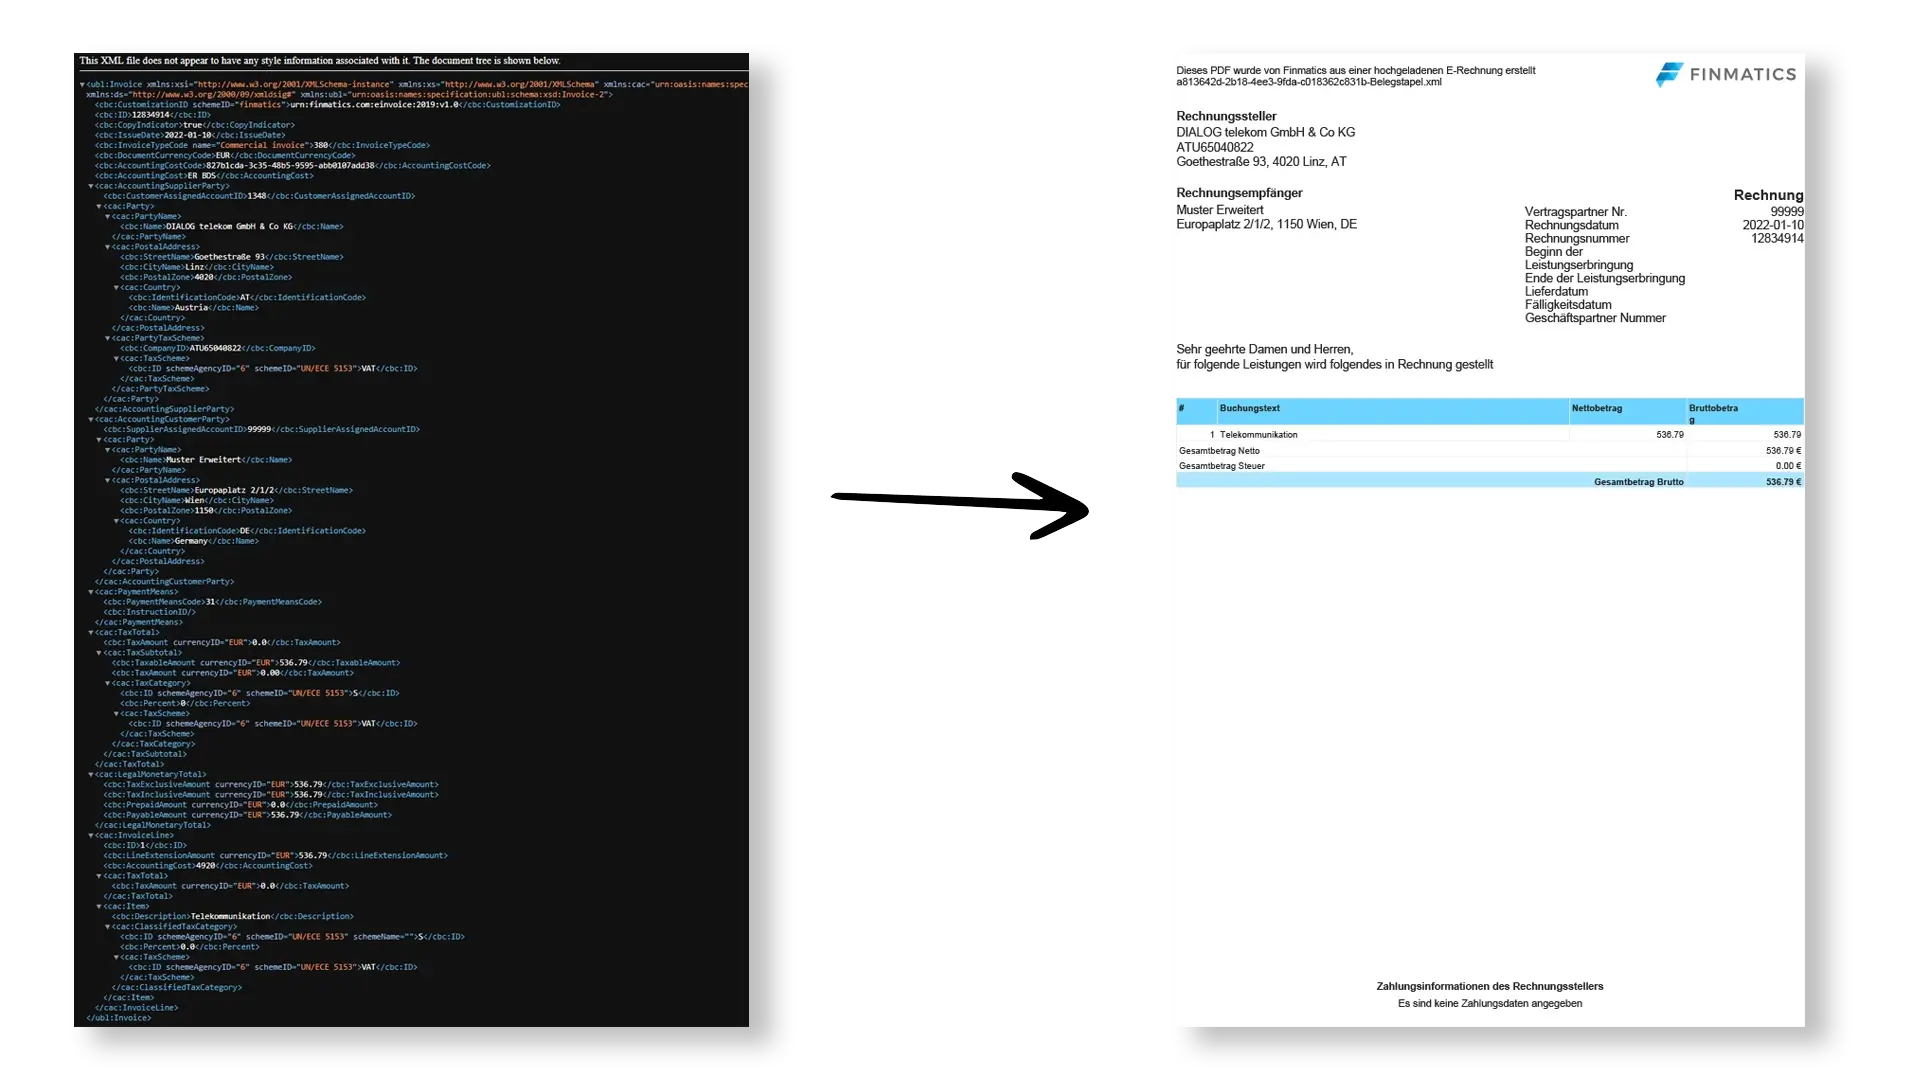Collapse the cac:Item node
This screenshot has height=1080, width=1920.
99,907
